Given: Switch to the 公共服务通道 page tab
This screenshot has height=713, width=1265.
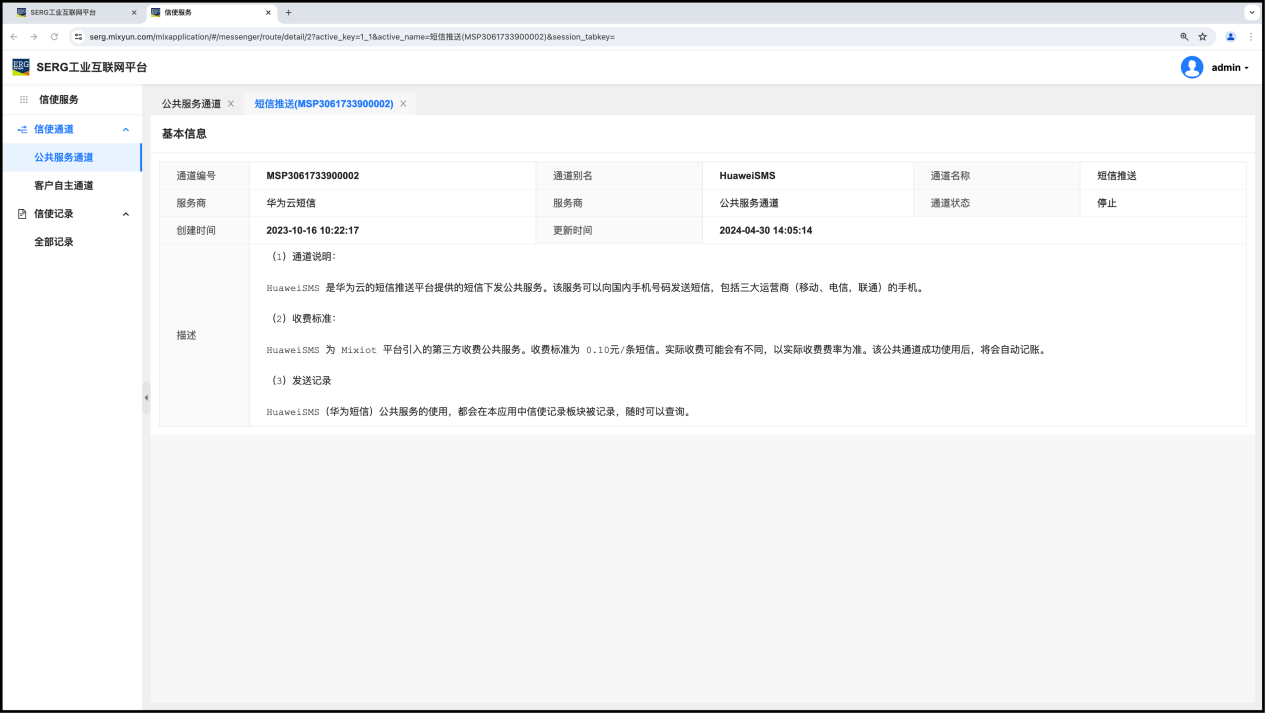Looking at the screenshot, I should point(191,104).
